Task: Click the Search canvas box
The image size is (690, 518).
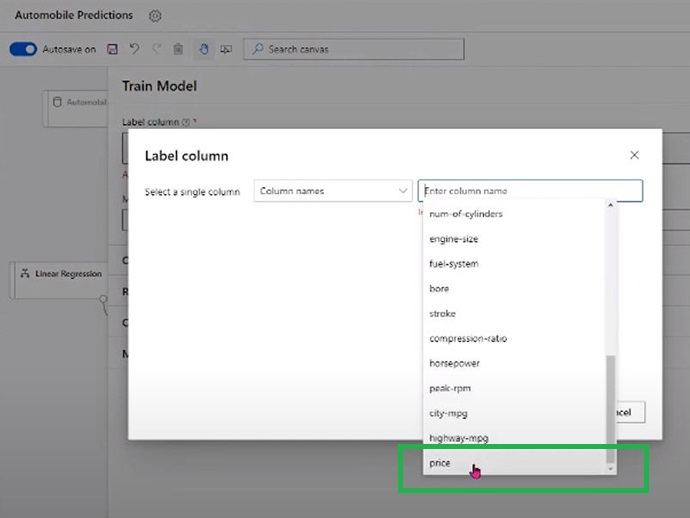Action: click(354, 49)
